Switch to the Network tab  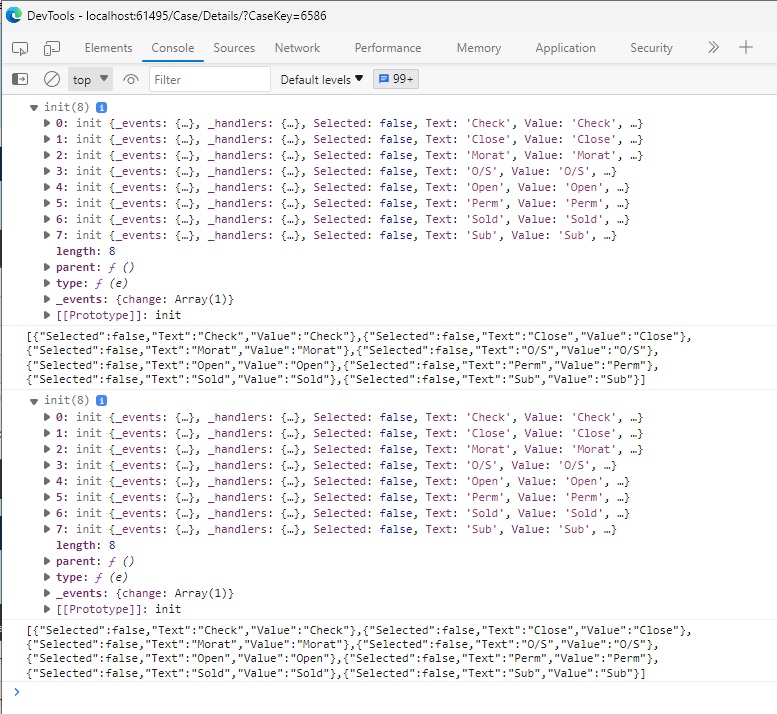coord(297,48)
